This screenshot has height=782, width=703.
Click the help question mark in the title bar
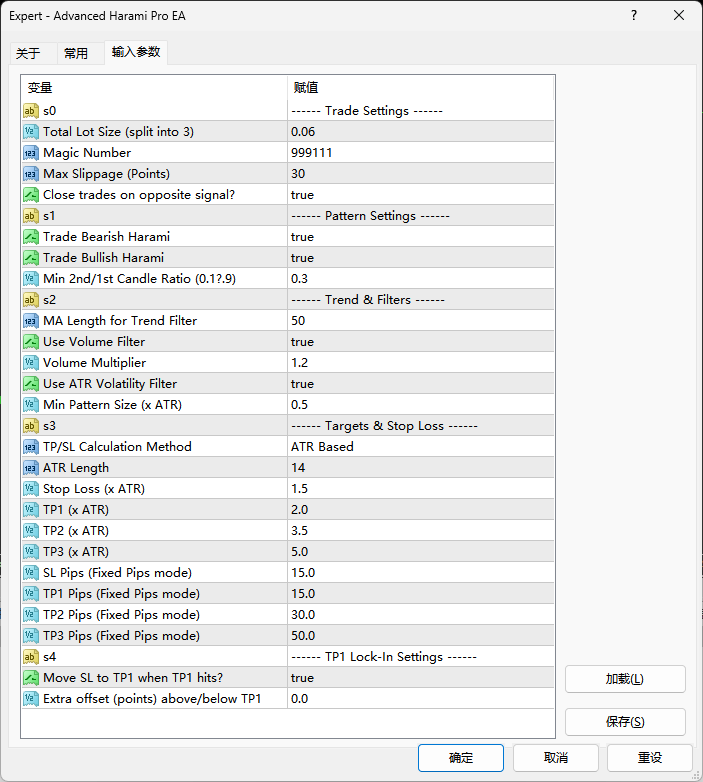pos(634,15)
